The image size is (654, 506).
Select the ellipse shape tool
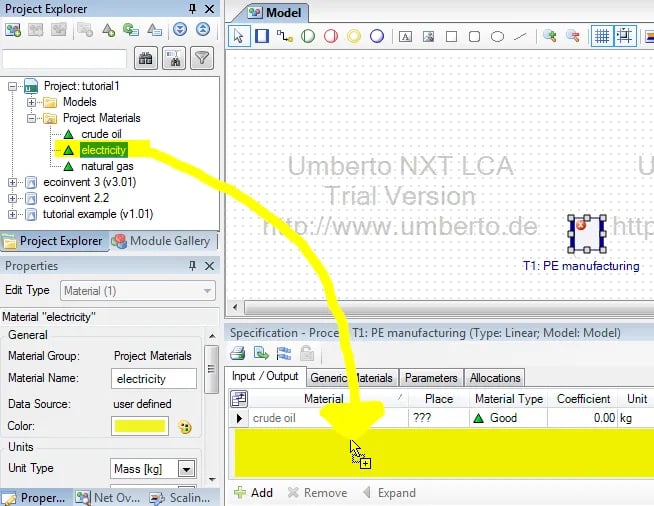point(497,37)
